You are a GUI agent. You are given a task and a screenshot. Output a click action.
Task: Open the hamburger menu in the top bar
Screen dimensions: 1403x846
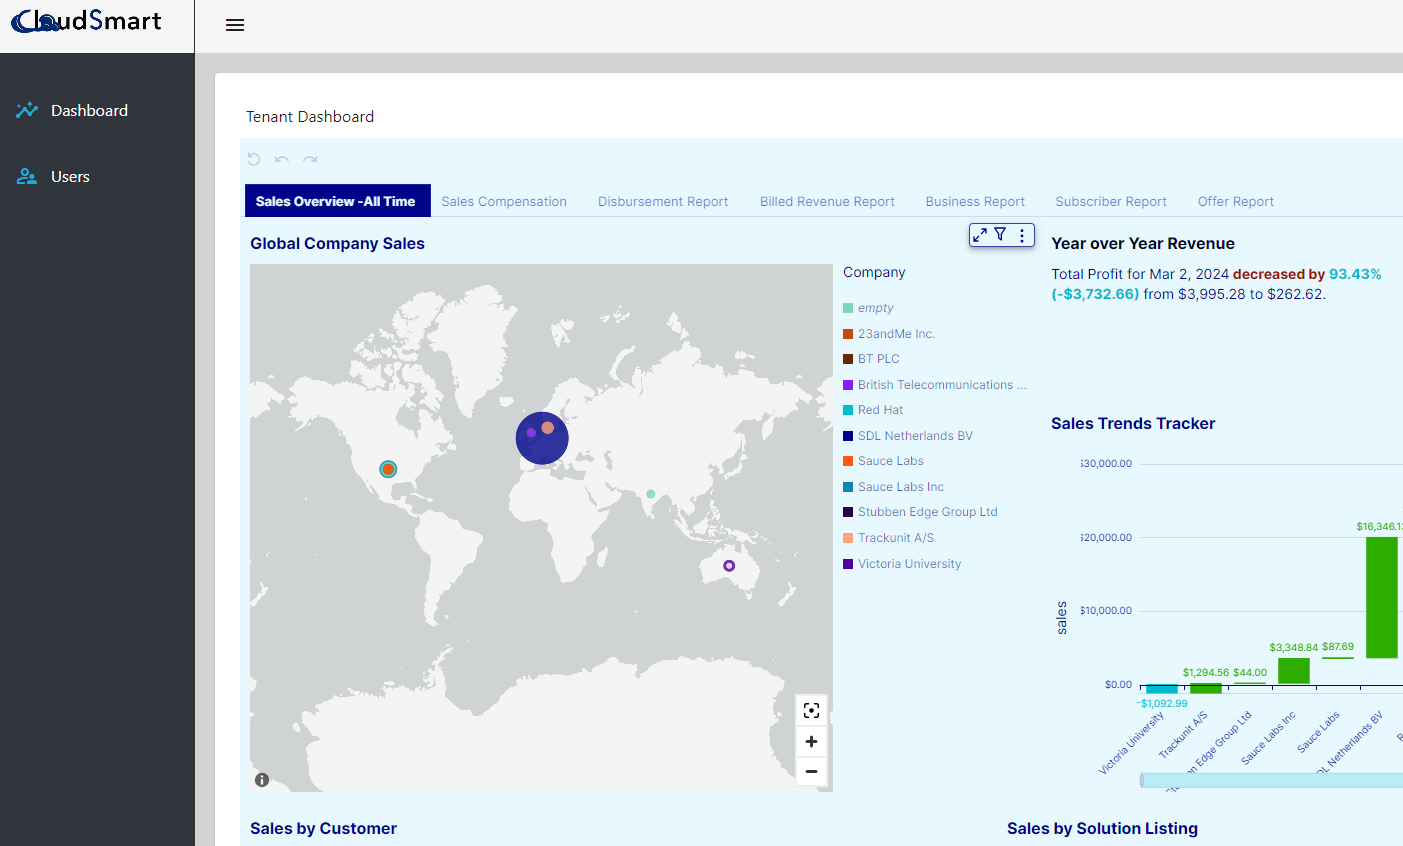pos(234,25)
